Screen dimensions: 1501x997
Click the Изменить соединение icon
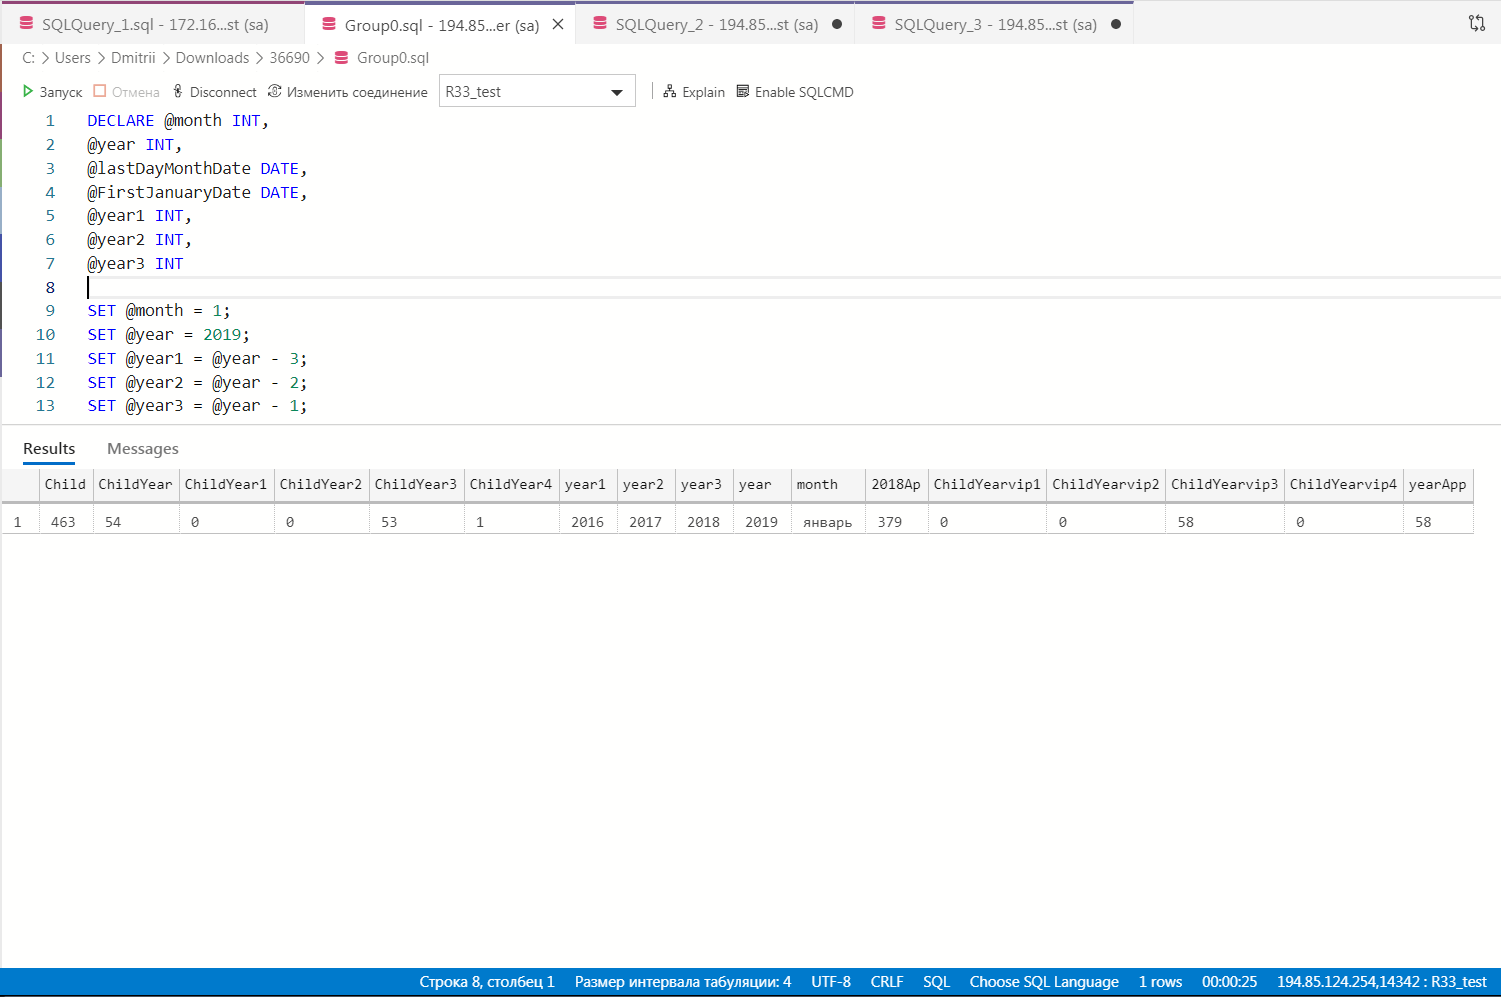point(274,91)
